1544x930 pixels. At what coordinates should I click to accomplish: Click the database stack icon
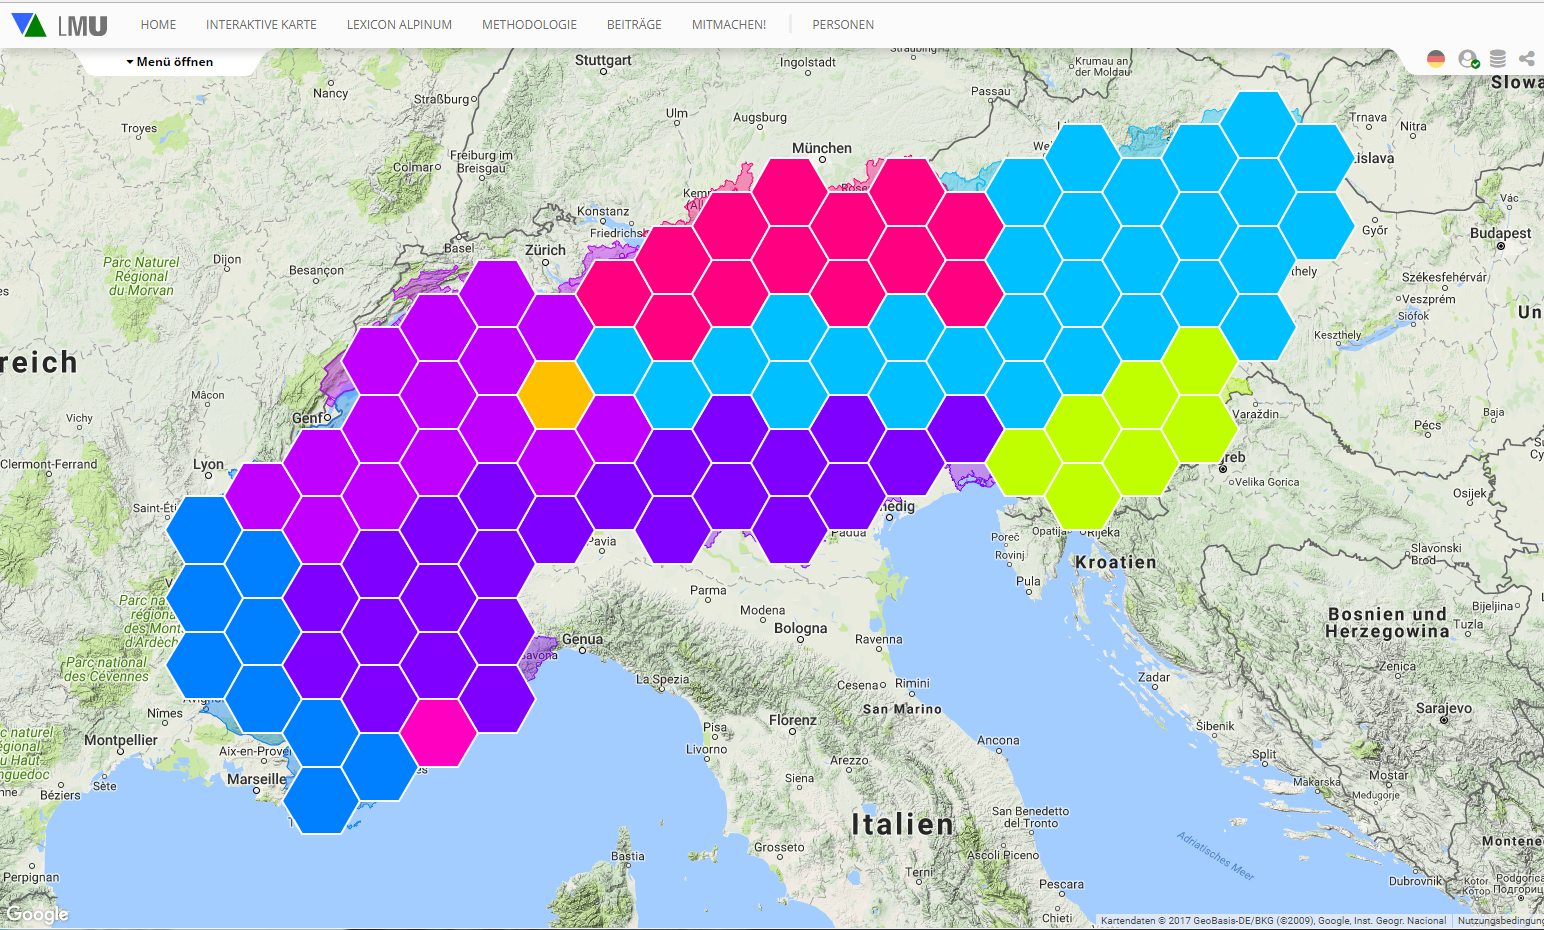1497,59
